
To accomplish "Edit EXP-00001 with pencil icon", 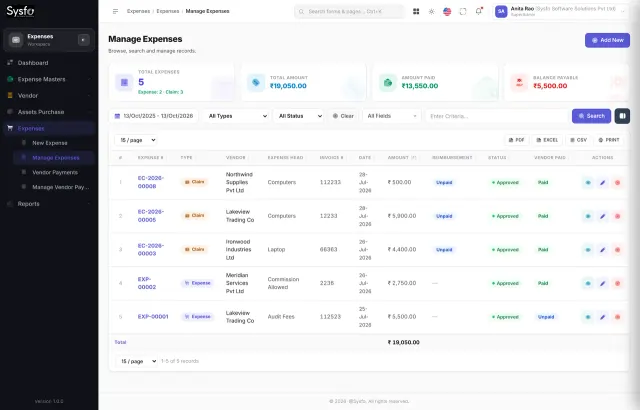I will point(602,317).
